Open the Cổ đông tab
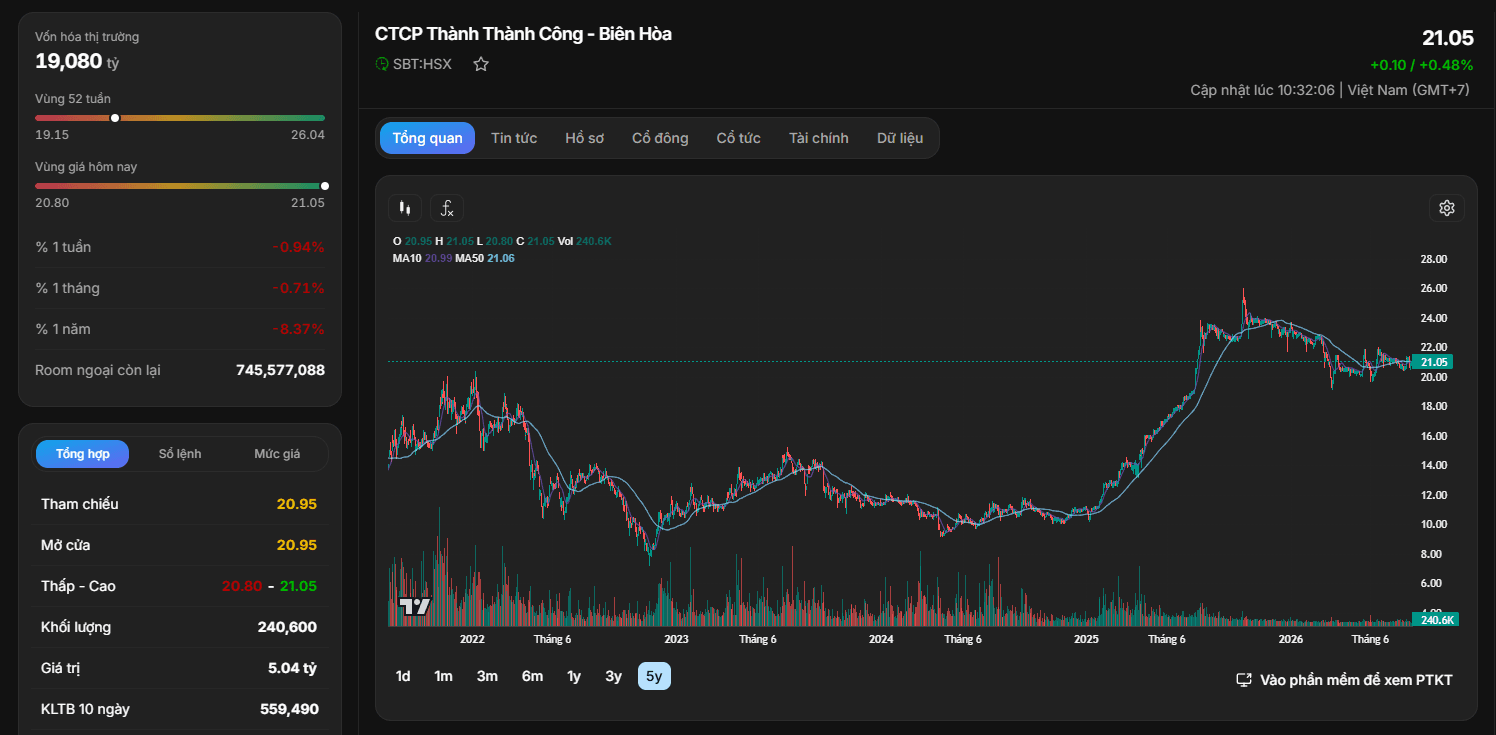Image resolution: width=1496 pixels, height=735 pixels. pyautogui.click(x=660, y=138)
